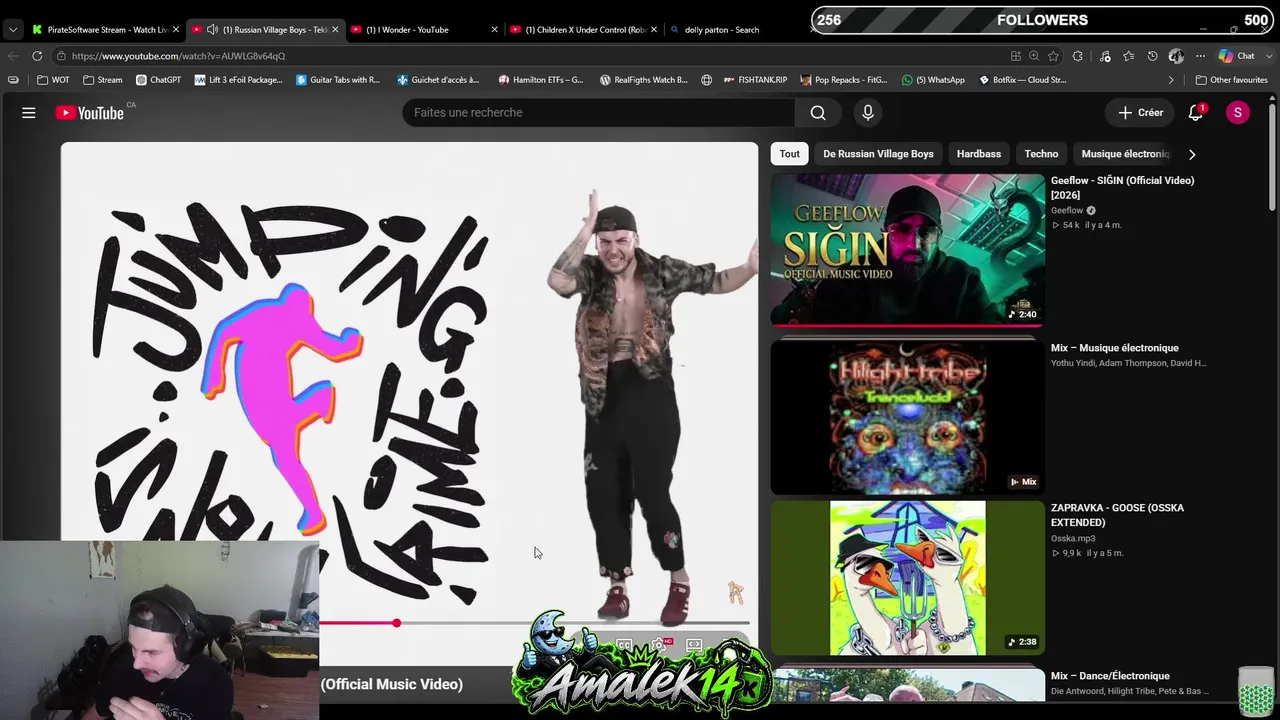Open YouTube notifications bell

coord(1196,113)
